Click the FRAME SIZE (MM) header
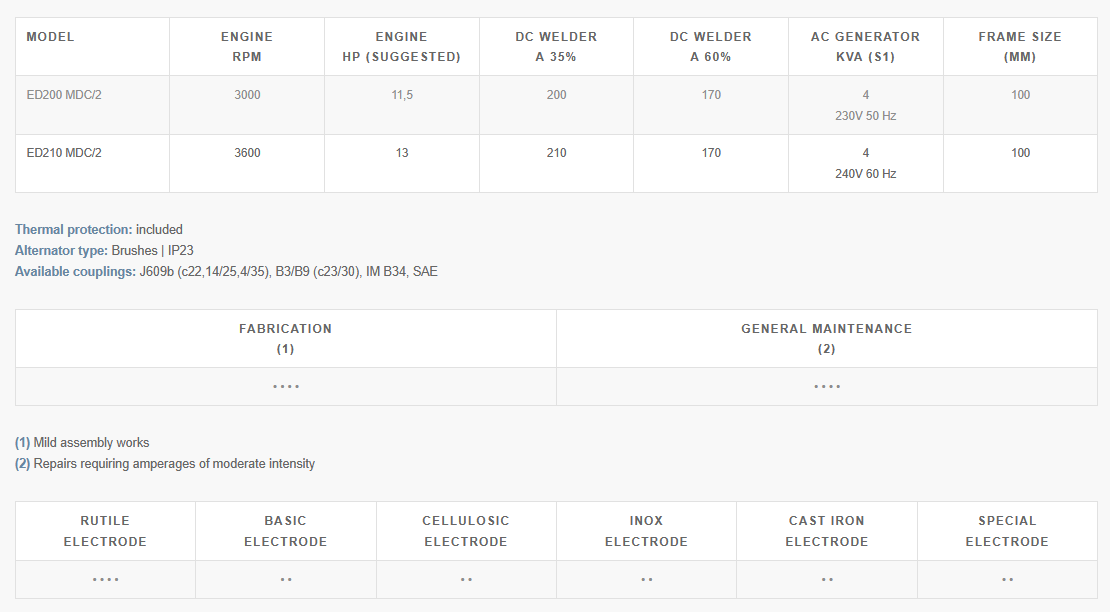This screenshot has width=1110, height=612. [1020, 47]
